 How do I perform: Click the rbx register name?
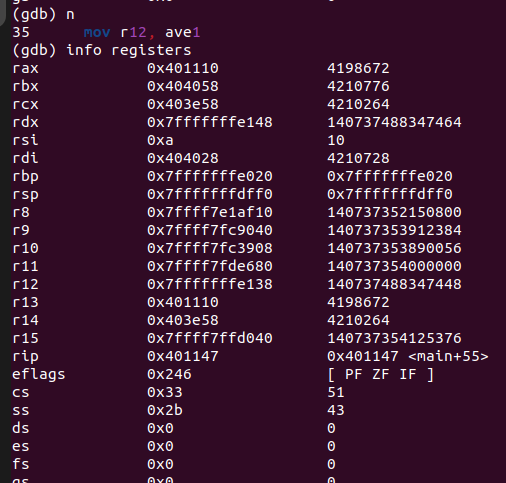(25, 86)
